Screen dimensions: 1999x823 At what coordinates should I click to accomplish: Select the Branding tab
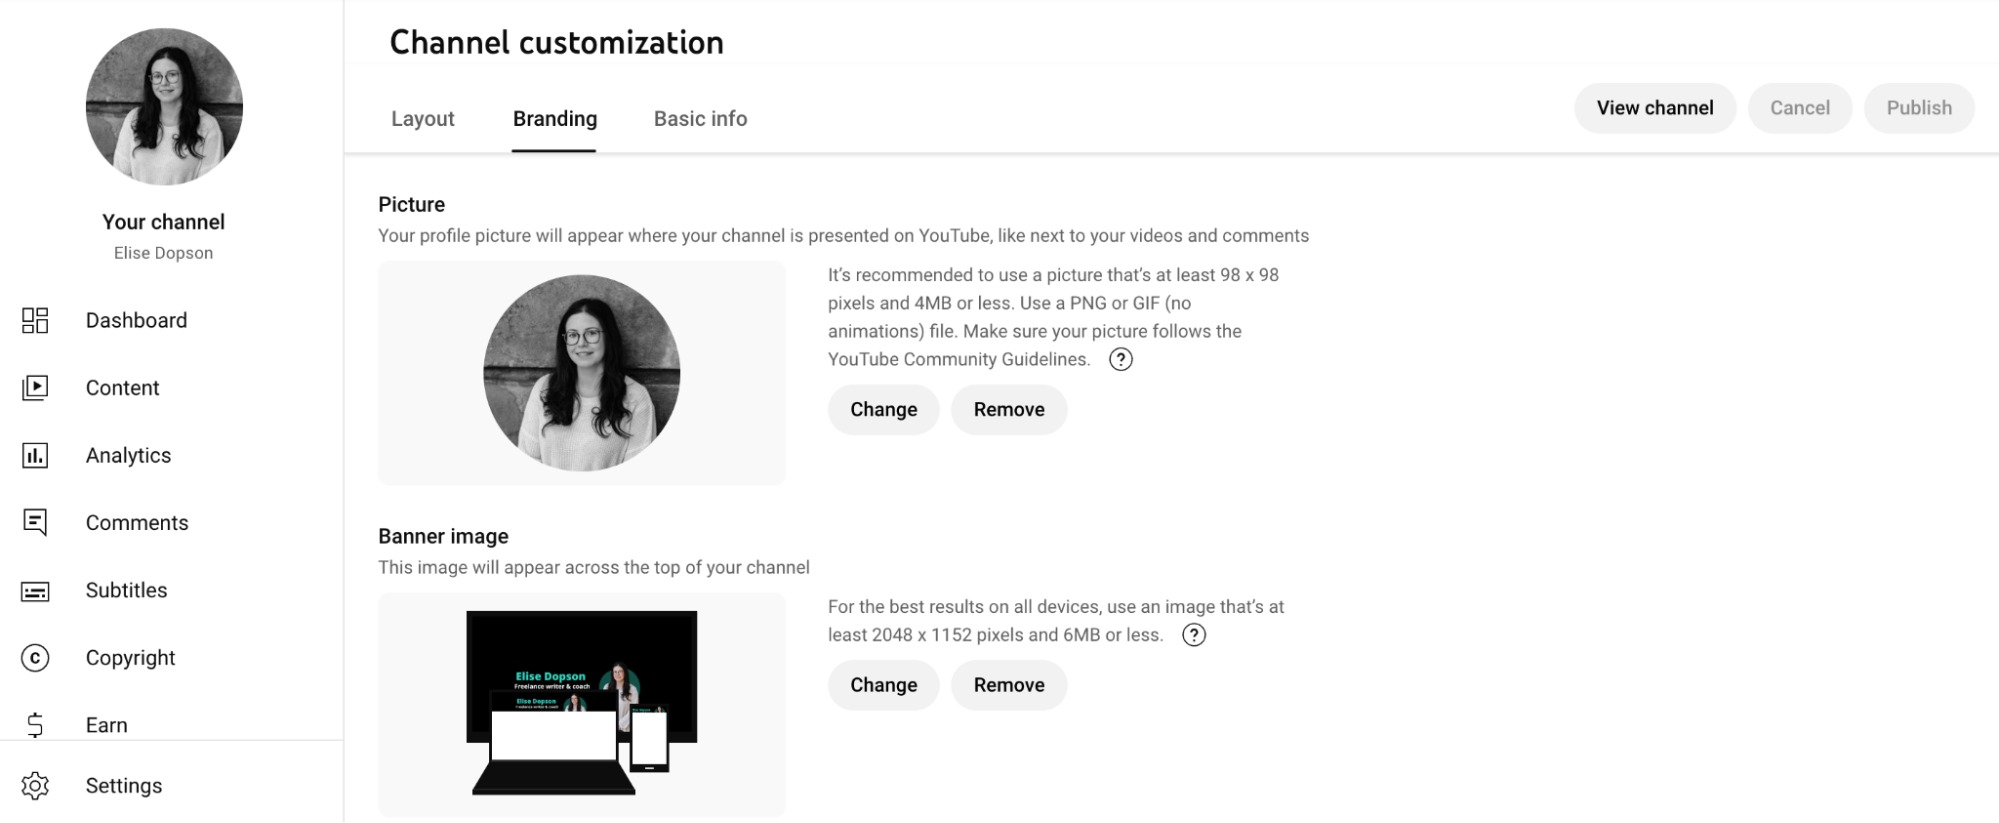pyautogui.click(x=555, y=119)
